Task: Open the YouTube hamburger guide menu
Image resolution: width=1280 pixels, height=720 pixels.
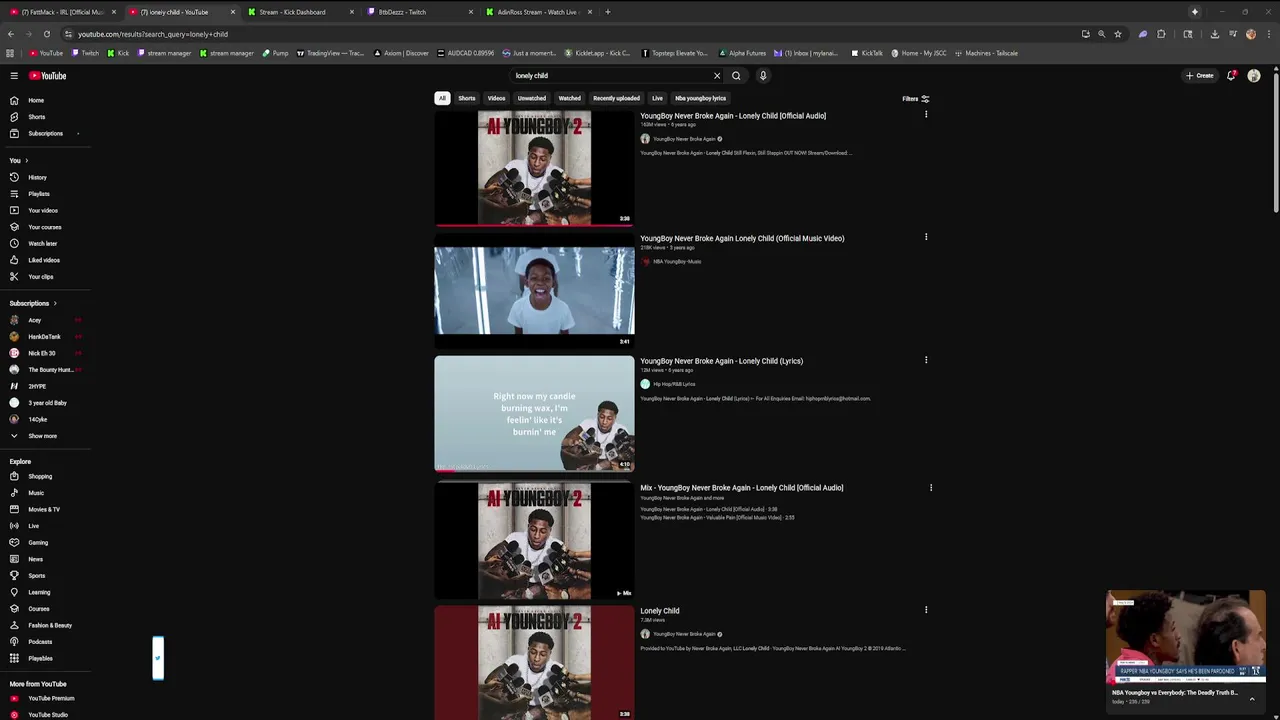Action: click(x=14, y=76)
